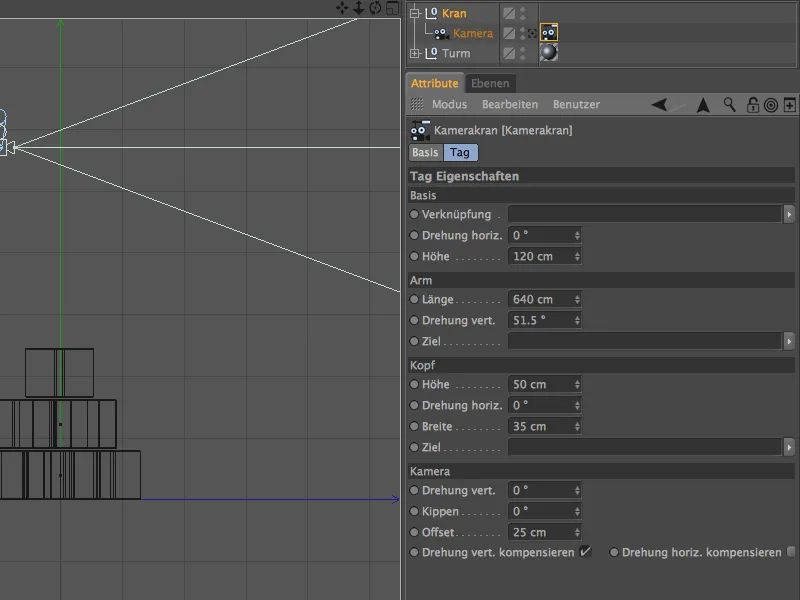Open the Benutzer menu
This screenshot has height=600, width=800.
577,105
